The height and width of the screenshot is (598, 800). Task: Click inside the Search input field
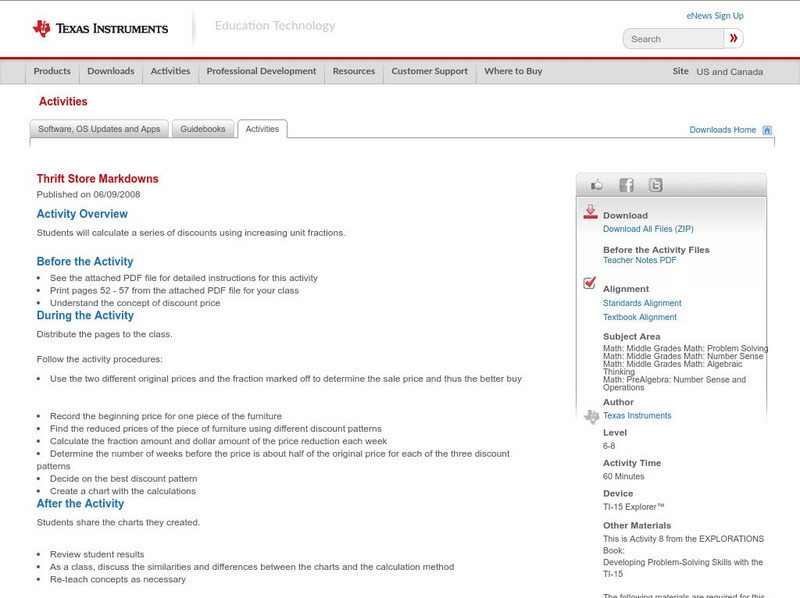674,39
